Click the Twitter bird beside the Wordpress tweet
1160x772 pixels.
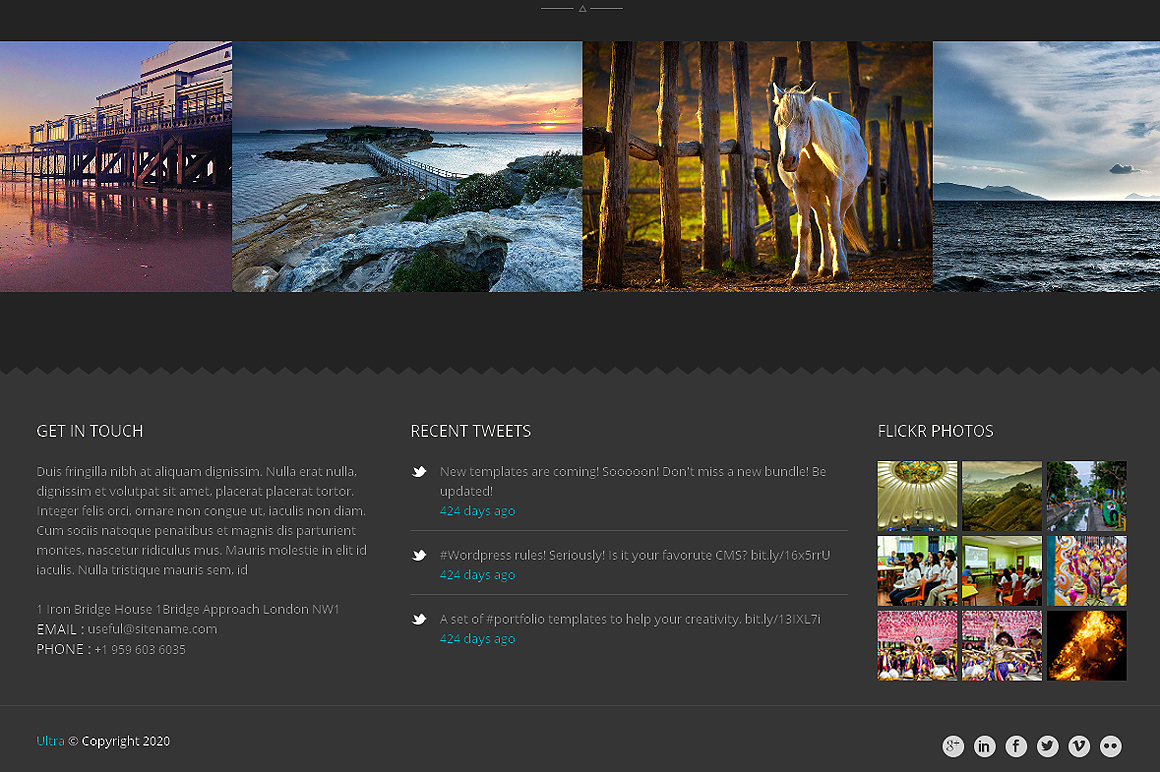click(419, 554)
